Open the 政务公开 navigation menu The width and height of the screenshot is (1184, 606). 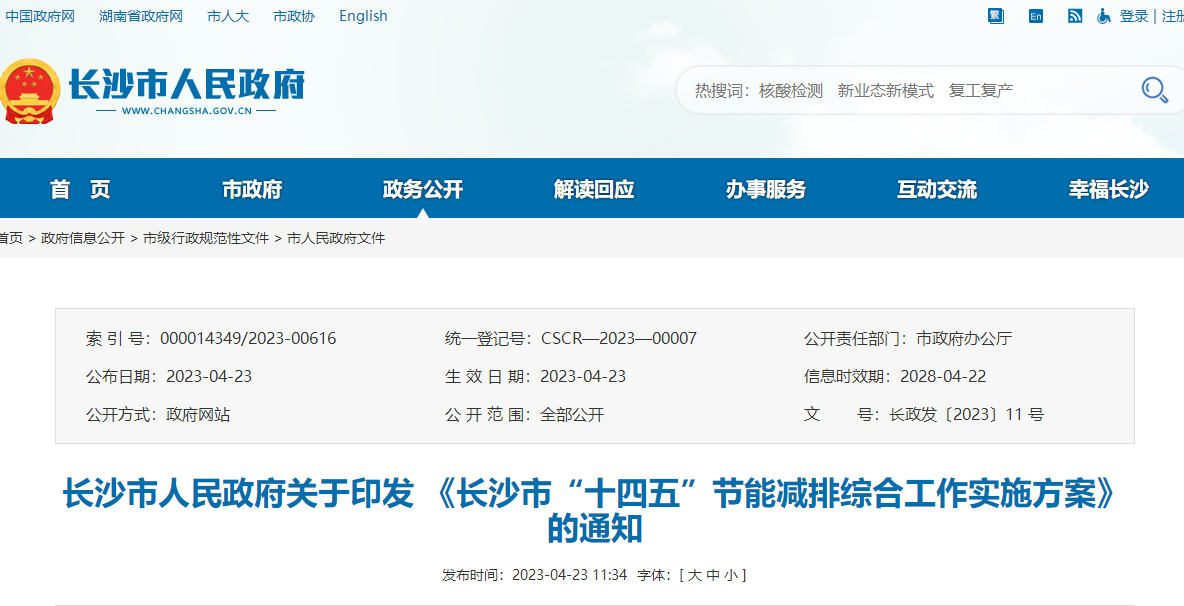pos(422,189)
